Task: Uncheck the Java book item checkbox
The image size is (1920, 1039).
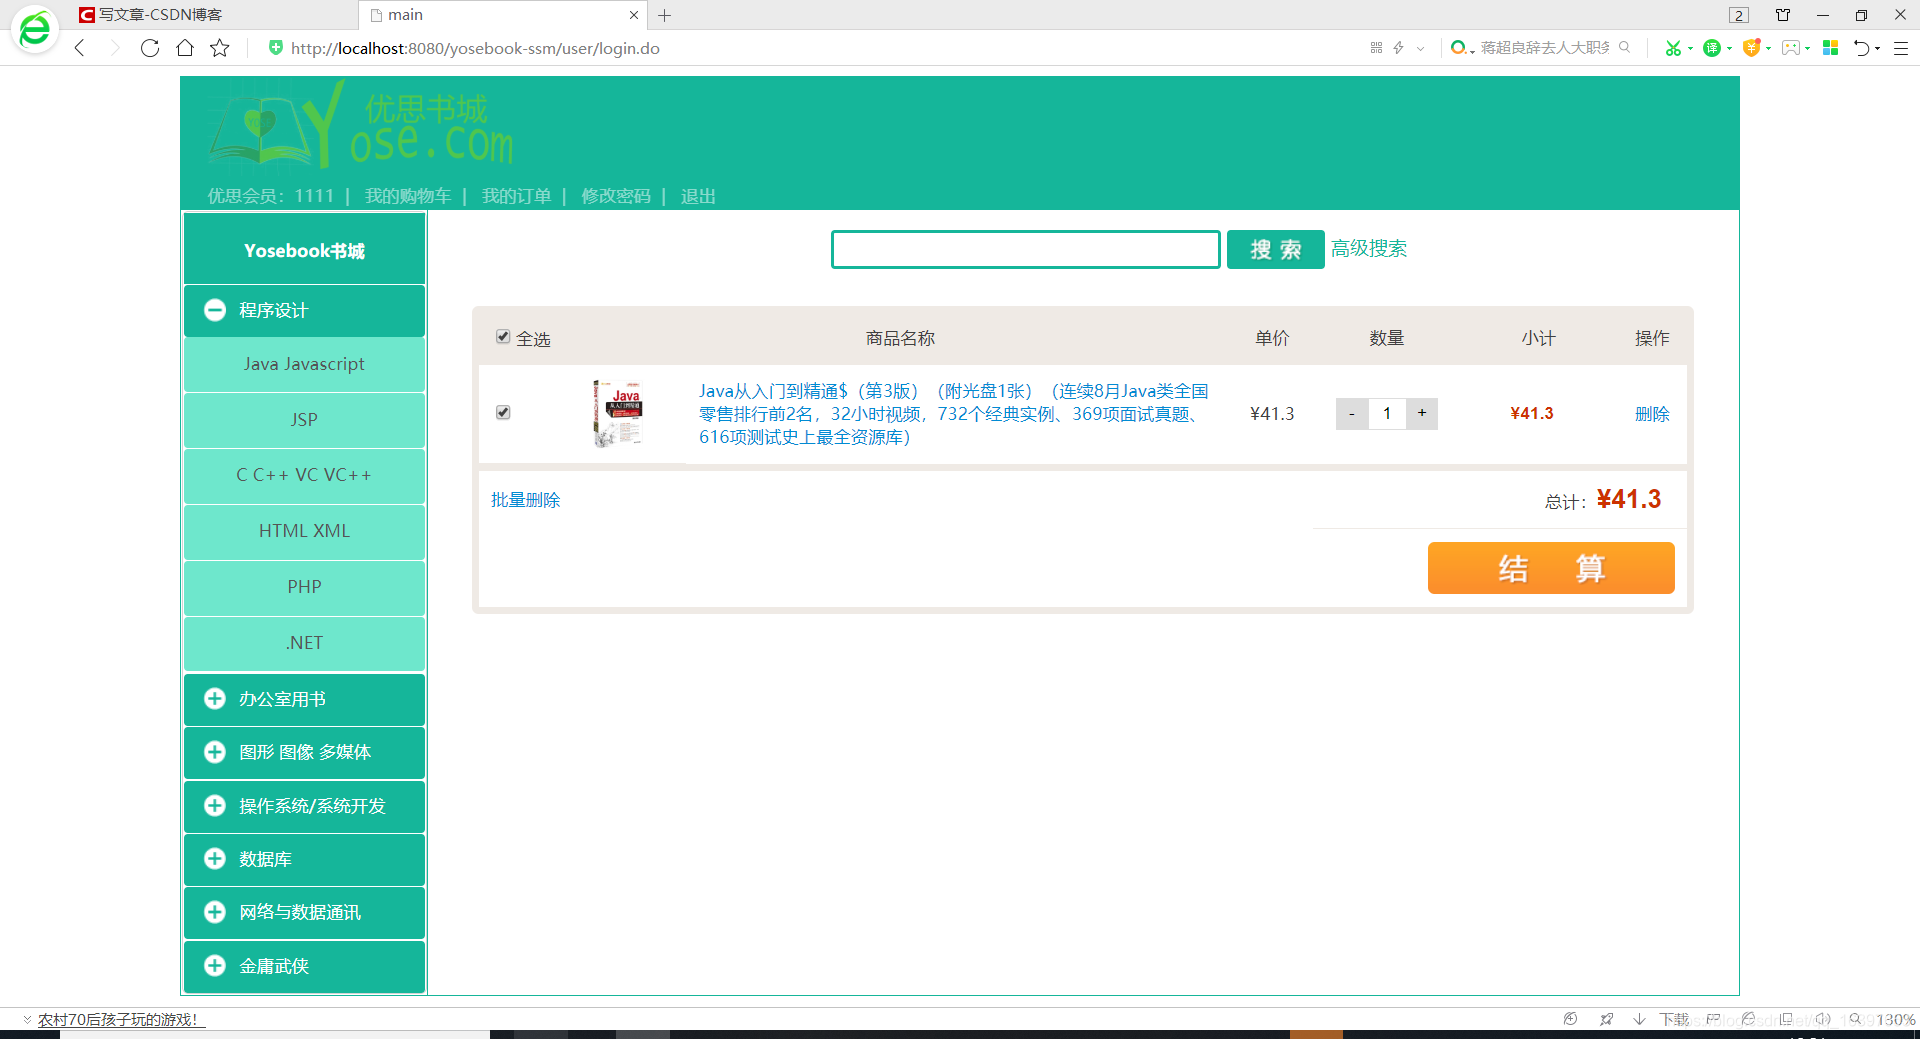Action: [x=503, y=412]
